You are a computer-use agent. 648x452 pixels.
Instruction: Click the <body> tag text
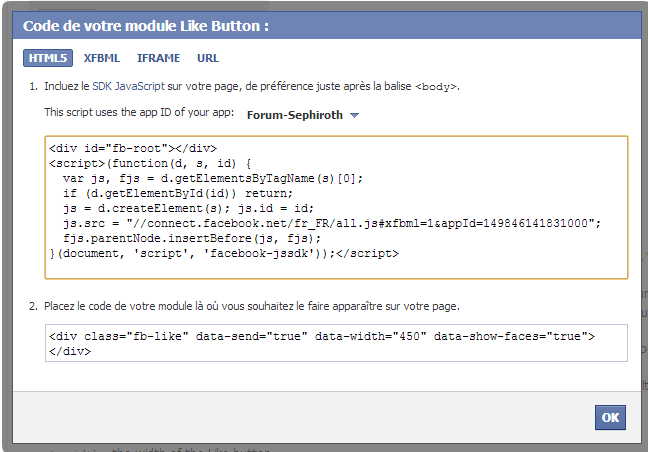[x=436, y=87]
